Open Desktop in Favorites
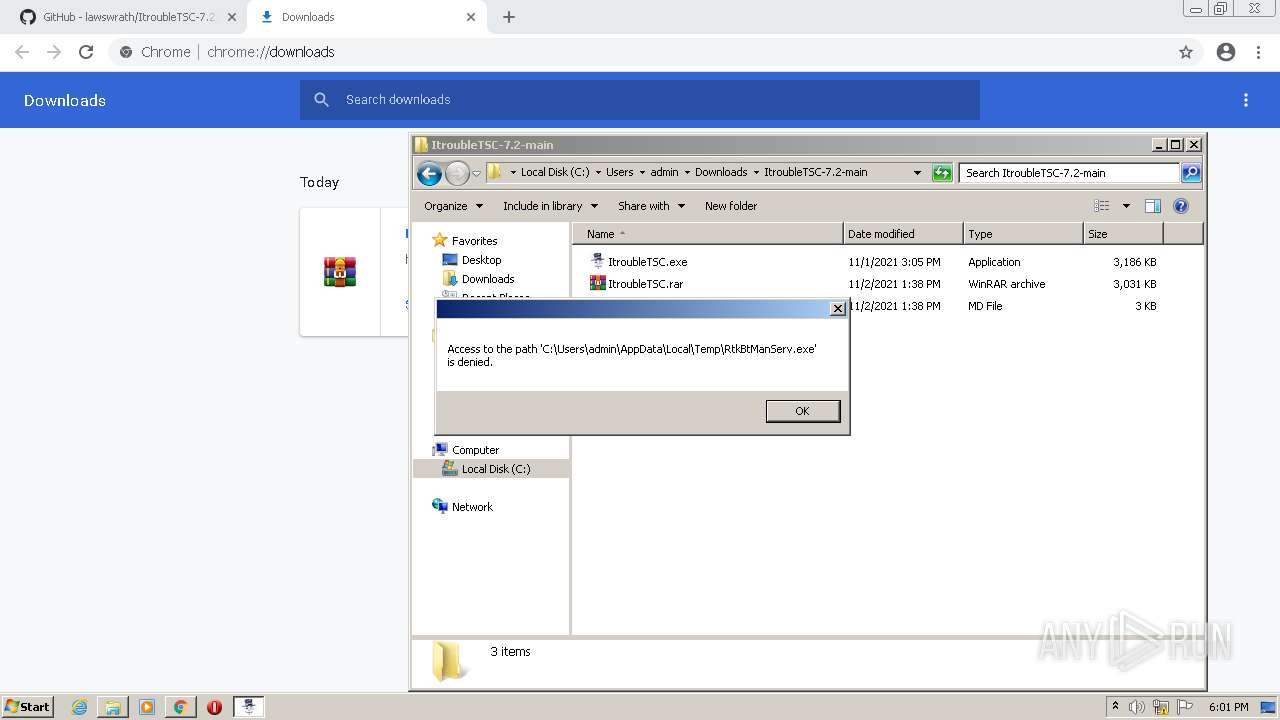The height and width of the screenshot is (720, 1280). click(x=481, y=260)
